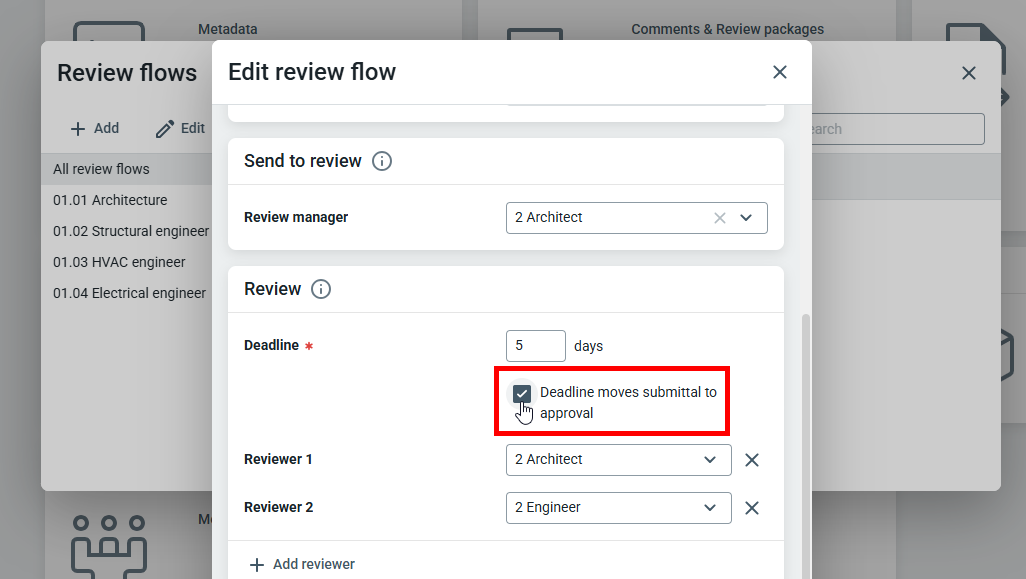The height and width of the screenshot is (579, 1026).
Task: Click the Deadline days input field
Action: click(x=535, y=346)
